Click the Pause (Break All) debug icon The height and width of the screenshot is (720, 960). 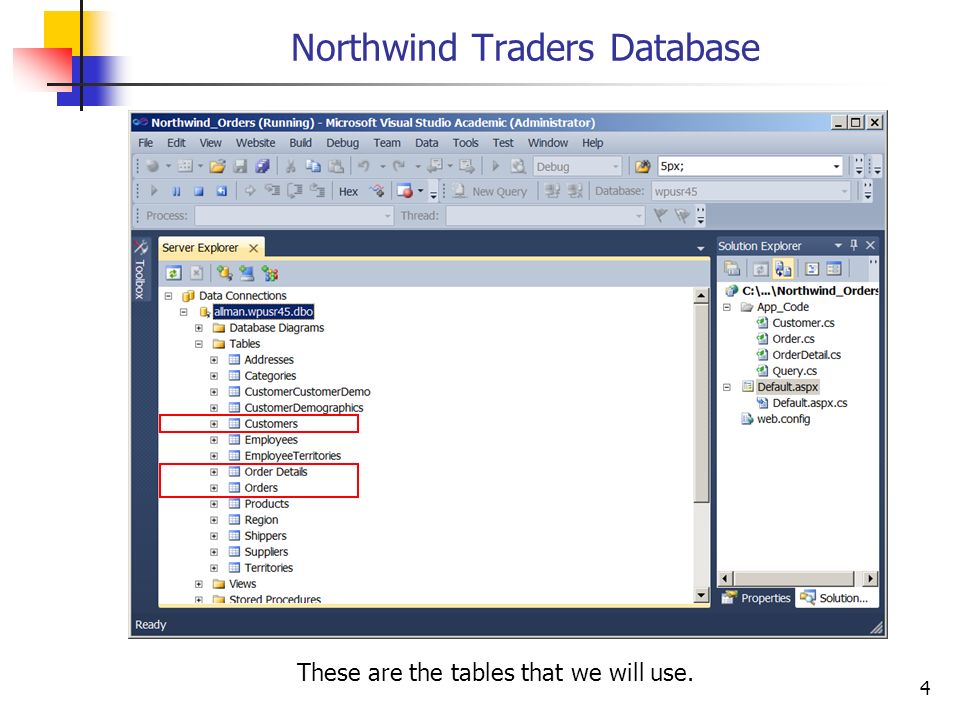(x=176, y=192)
